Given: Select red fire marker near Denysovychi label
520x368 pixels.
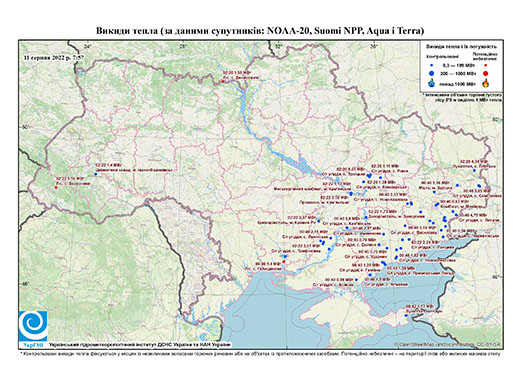Looking at the screenshot, I should click(223, 81).
